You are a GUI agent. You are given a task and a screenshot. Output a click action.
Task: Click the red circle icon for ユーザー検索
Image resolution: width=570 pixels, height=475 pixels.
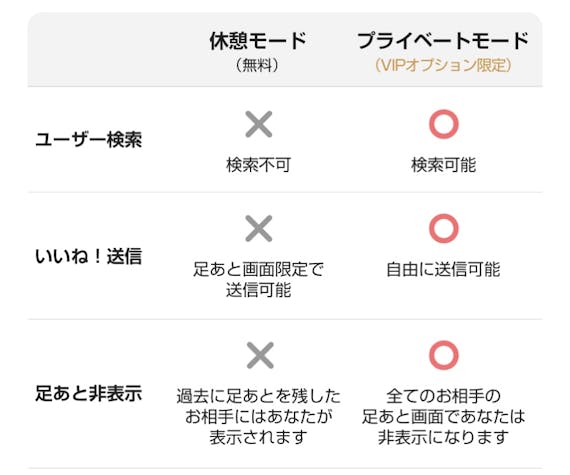click(x=443, y=124)
